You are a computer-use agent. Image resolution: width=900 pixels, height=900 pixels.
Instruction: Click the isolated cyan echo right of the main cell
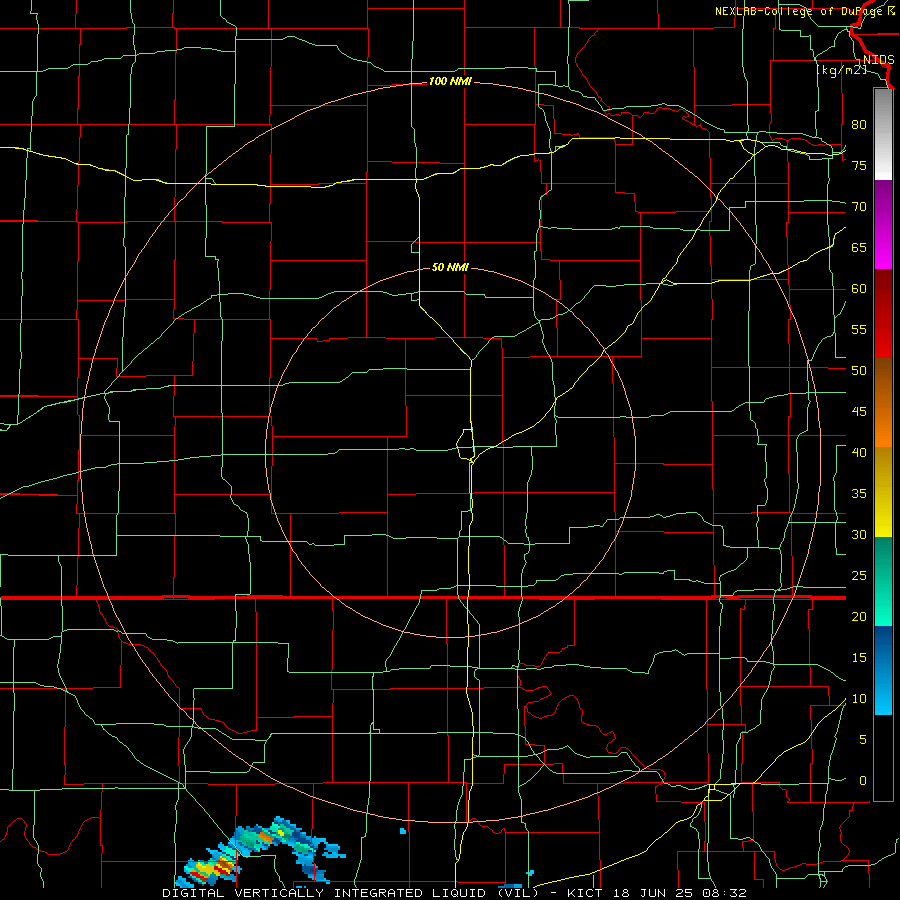(403, 831)
